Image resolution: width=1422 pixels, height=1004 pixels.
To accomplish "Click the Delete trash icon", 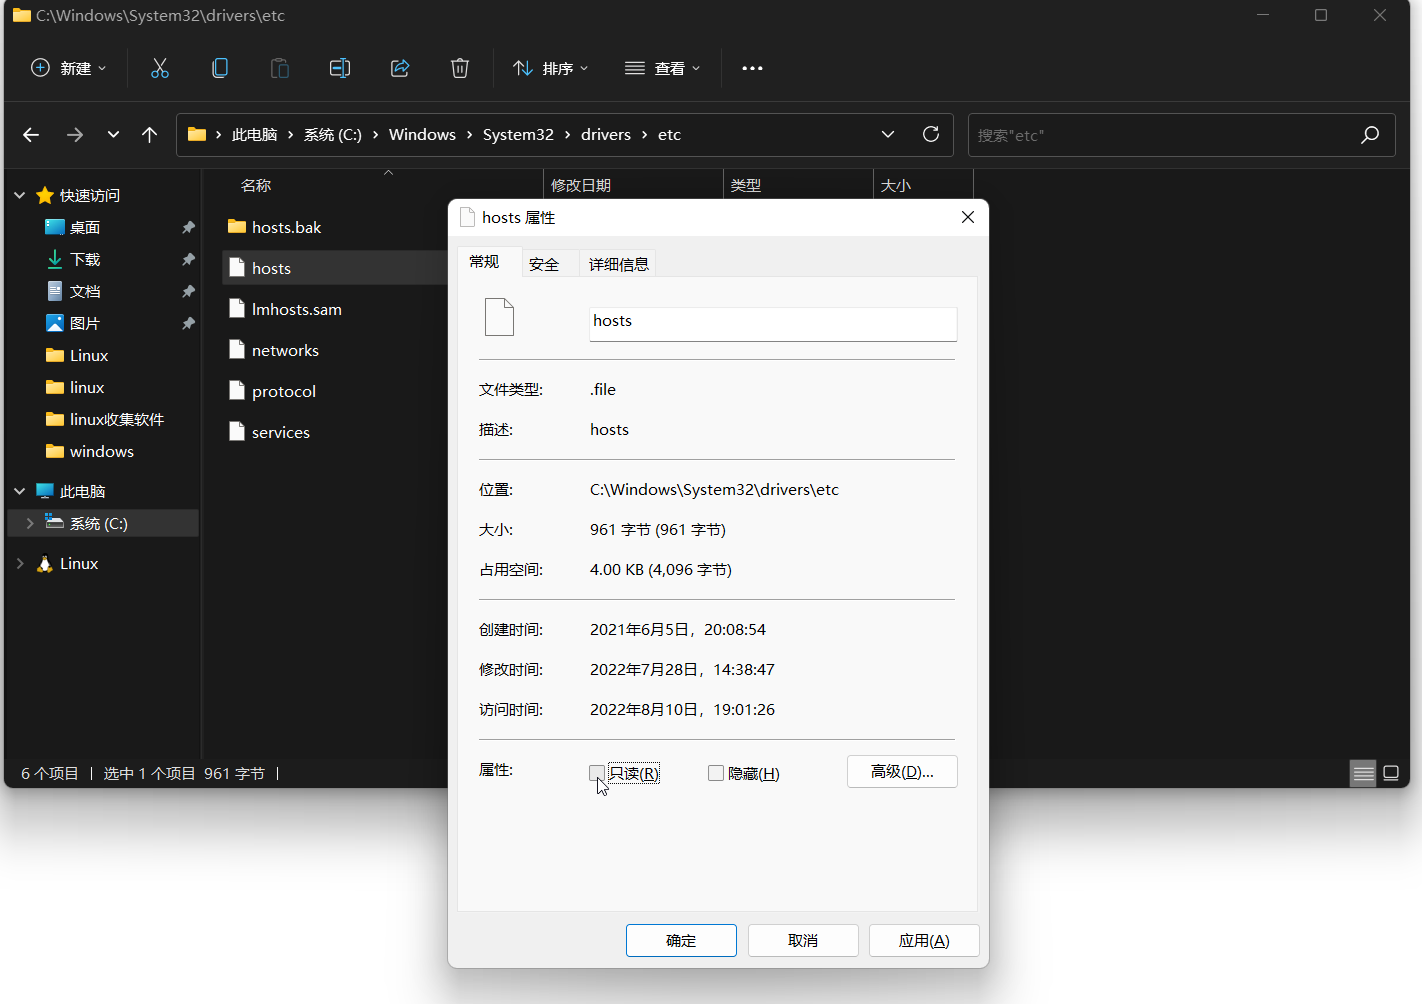I will coord(460,68).
